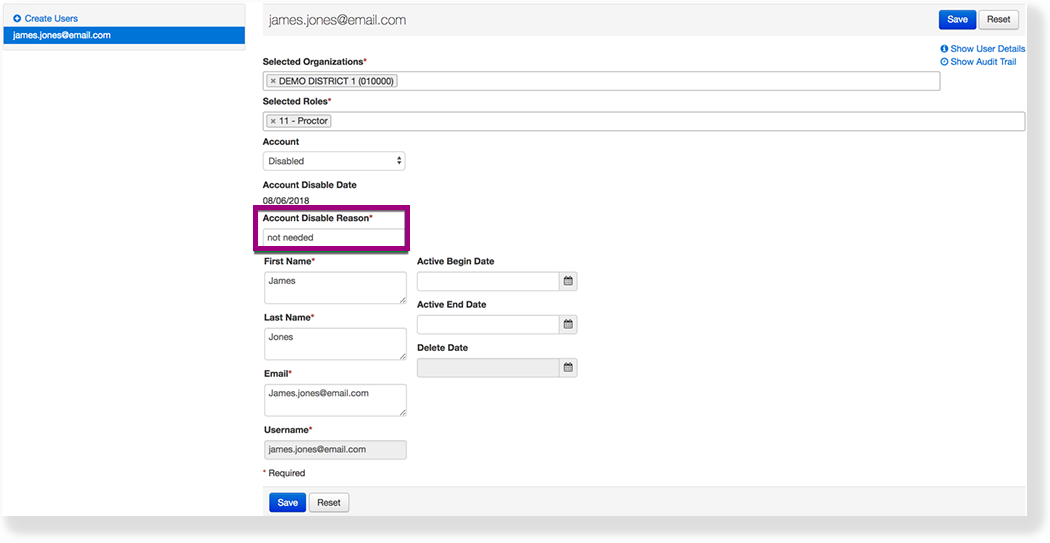Click the Delete Date calendar icon
Image resolution: width=1050 pixels, height=543 pixels.
pos(568,368)
